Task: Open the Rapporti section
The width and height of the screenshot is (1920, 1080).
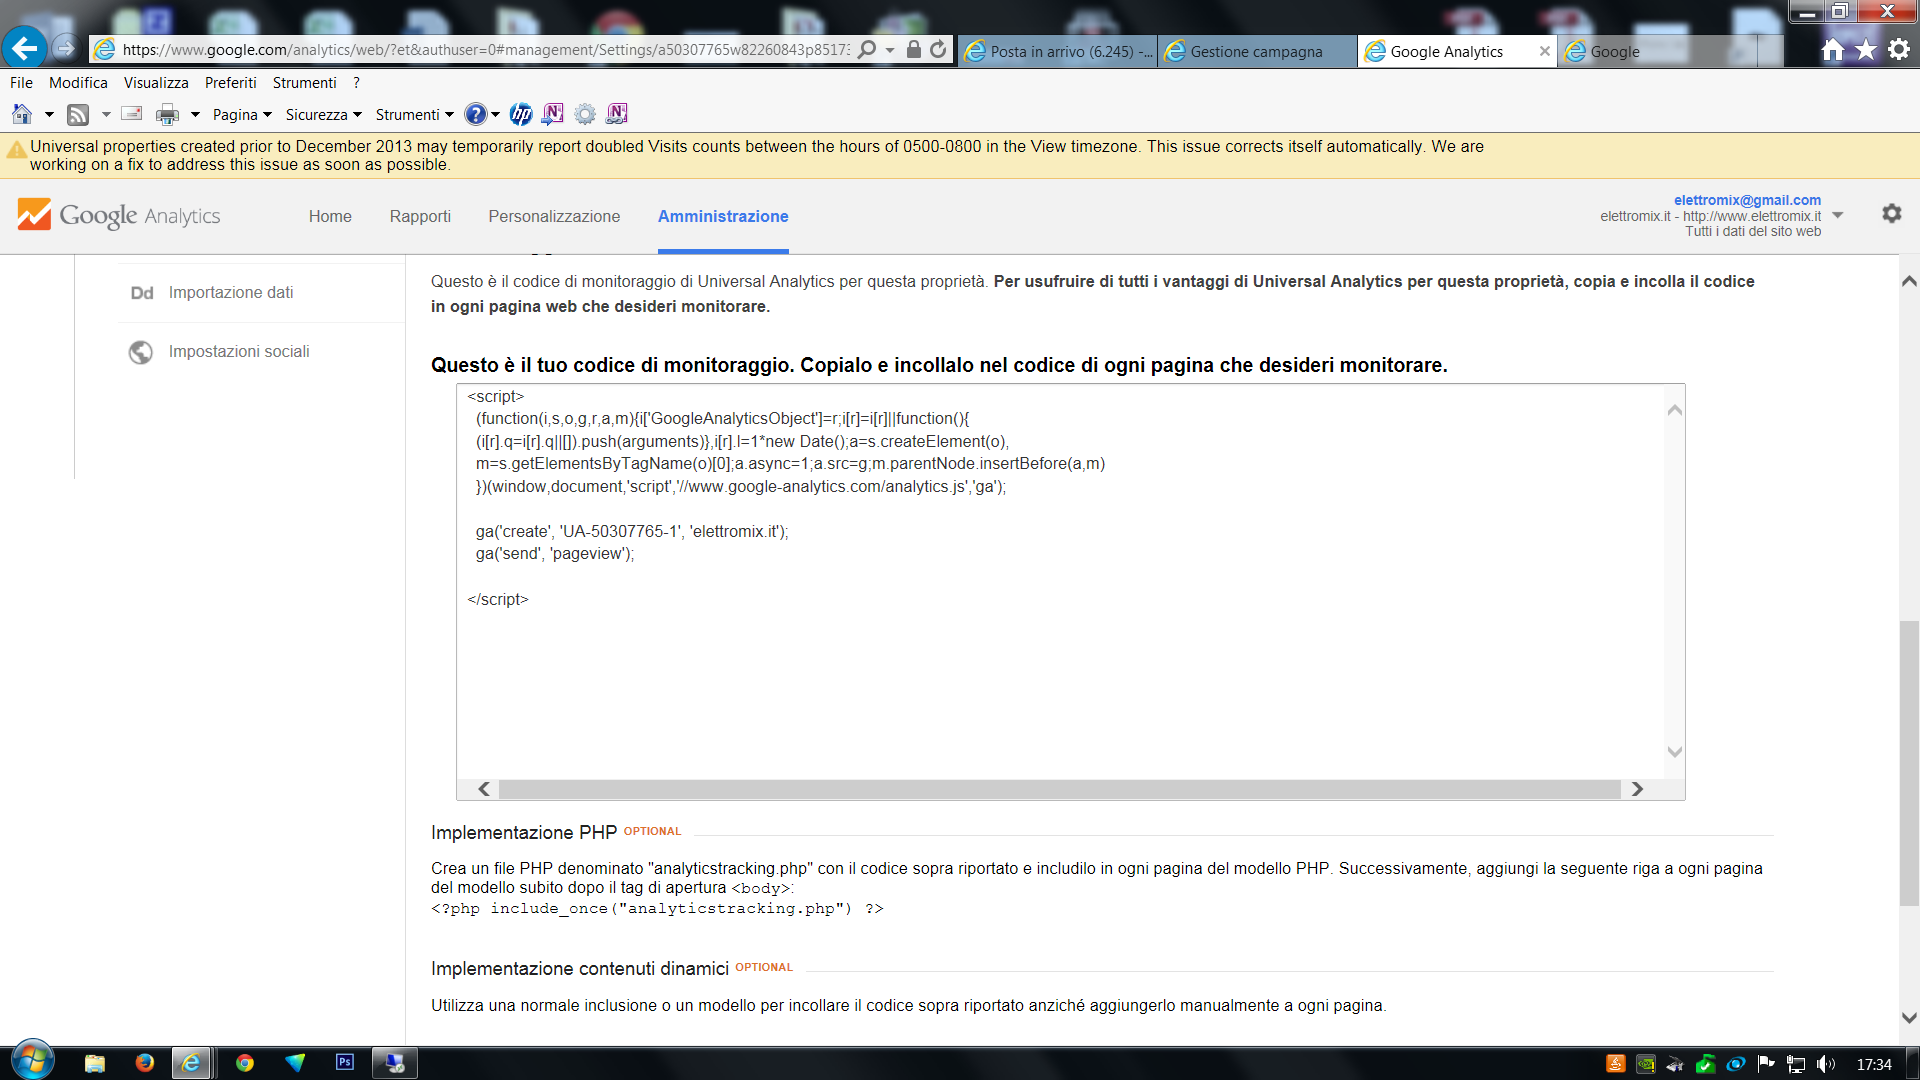Action: [x=420, y=216]
